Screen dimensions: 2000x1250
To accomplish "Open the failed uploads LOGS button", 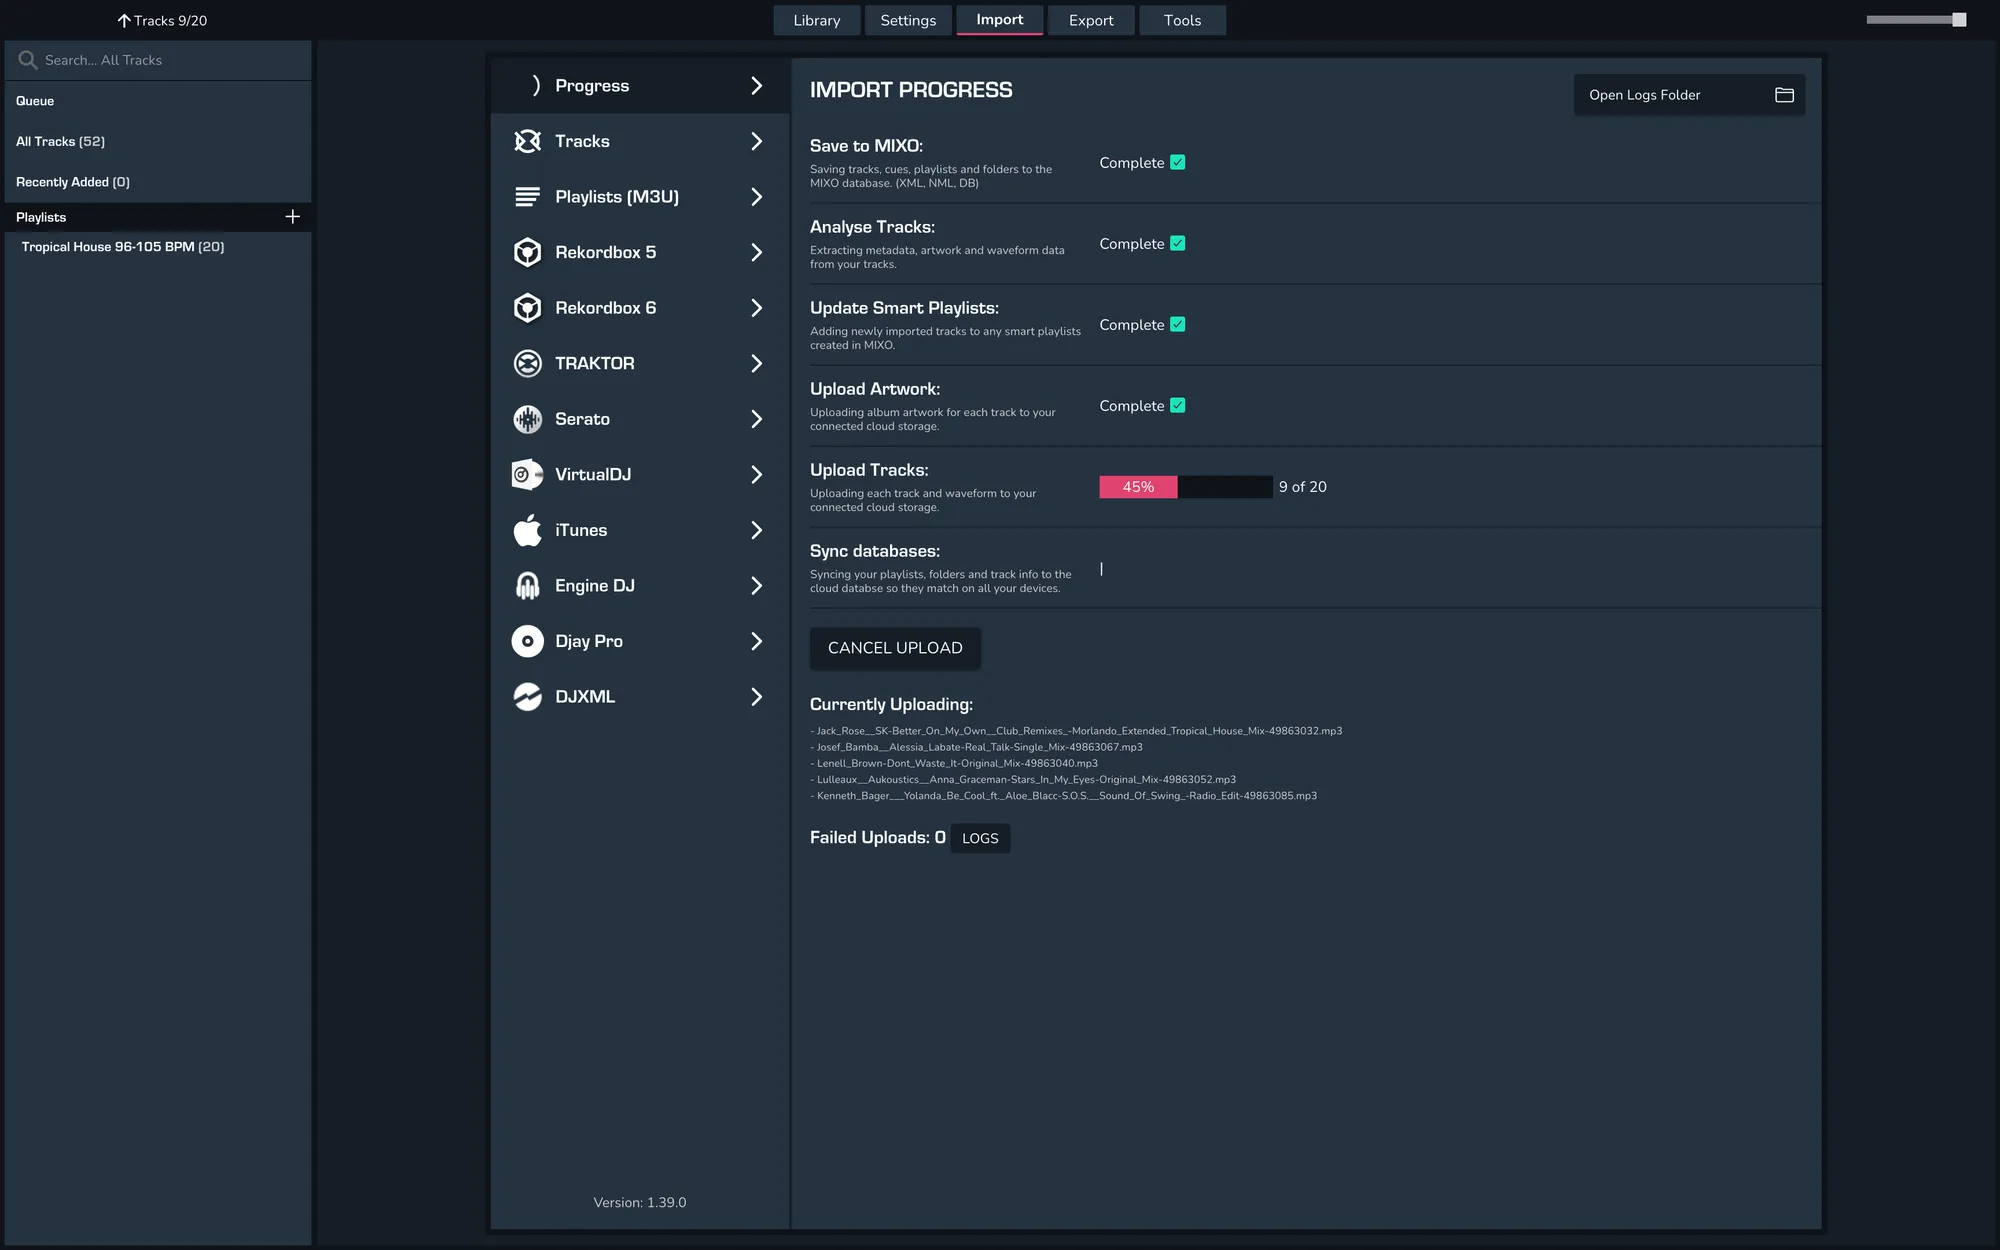I will coord(979,838).
